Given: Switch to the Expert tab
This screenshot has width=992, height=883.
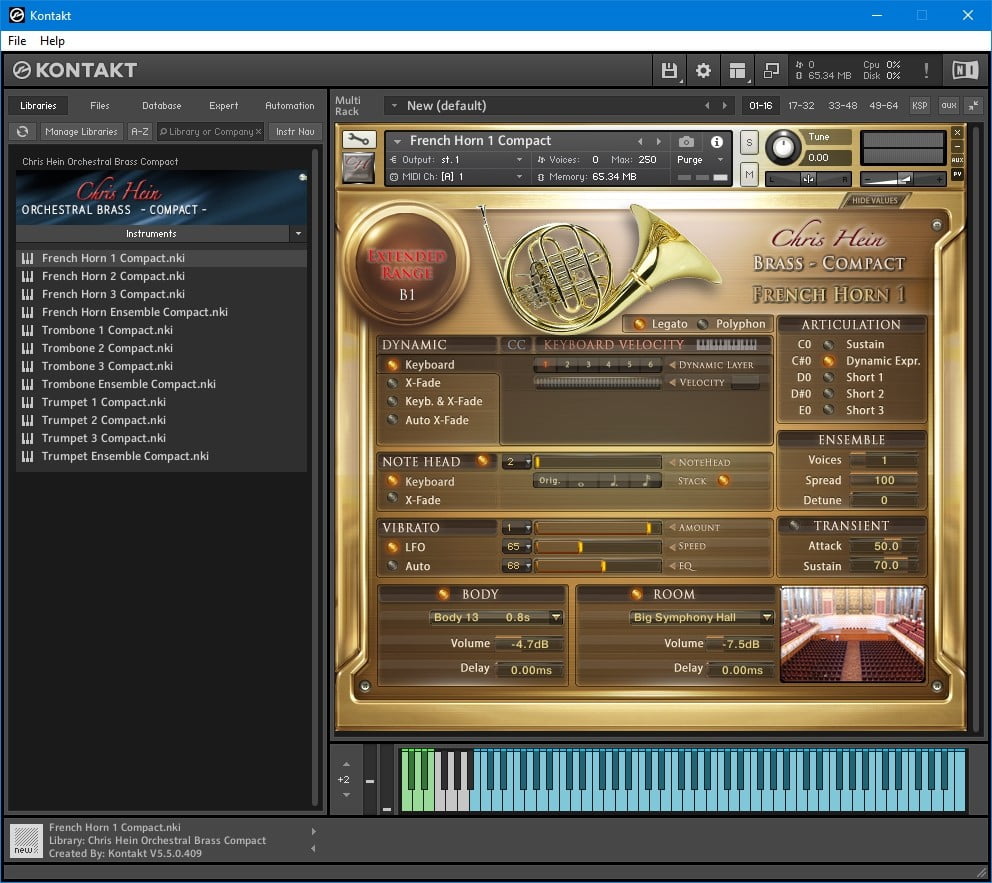Looking at the screenshot, I should 223,106.
